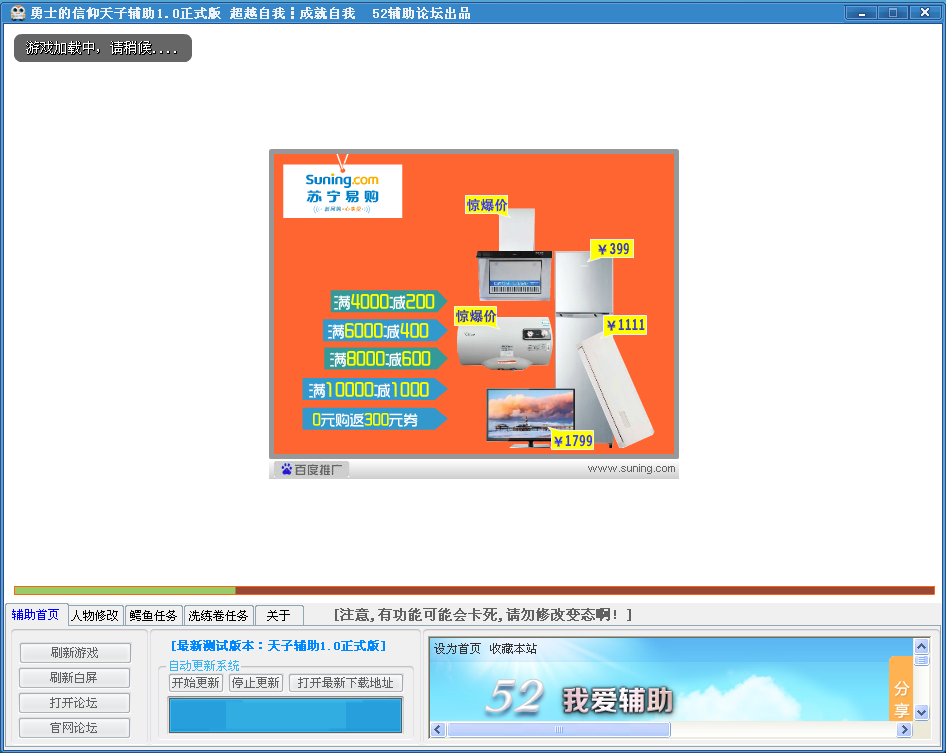Click the www.suning.com link under ad
This screenshot has height=753, width=946.
point(631,468)
